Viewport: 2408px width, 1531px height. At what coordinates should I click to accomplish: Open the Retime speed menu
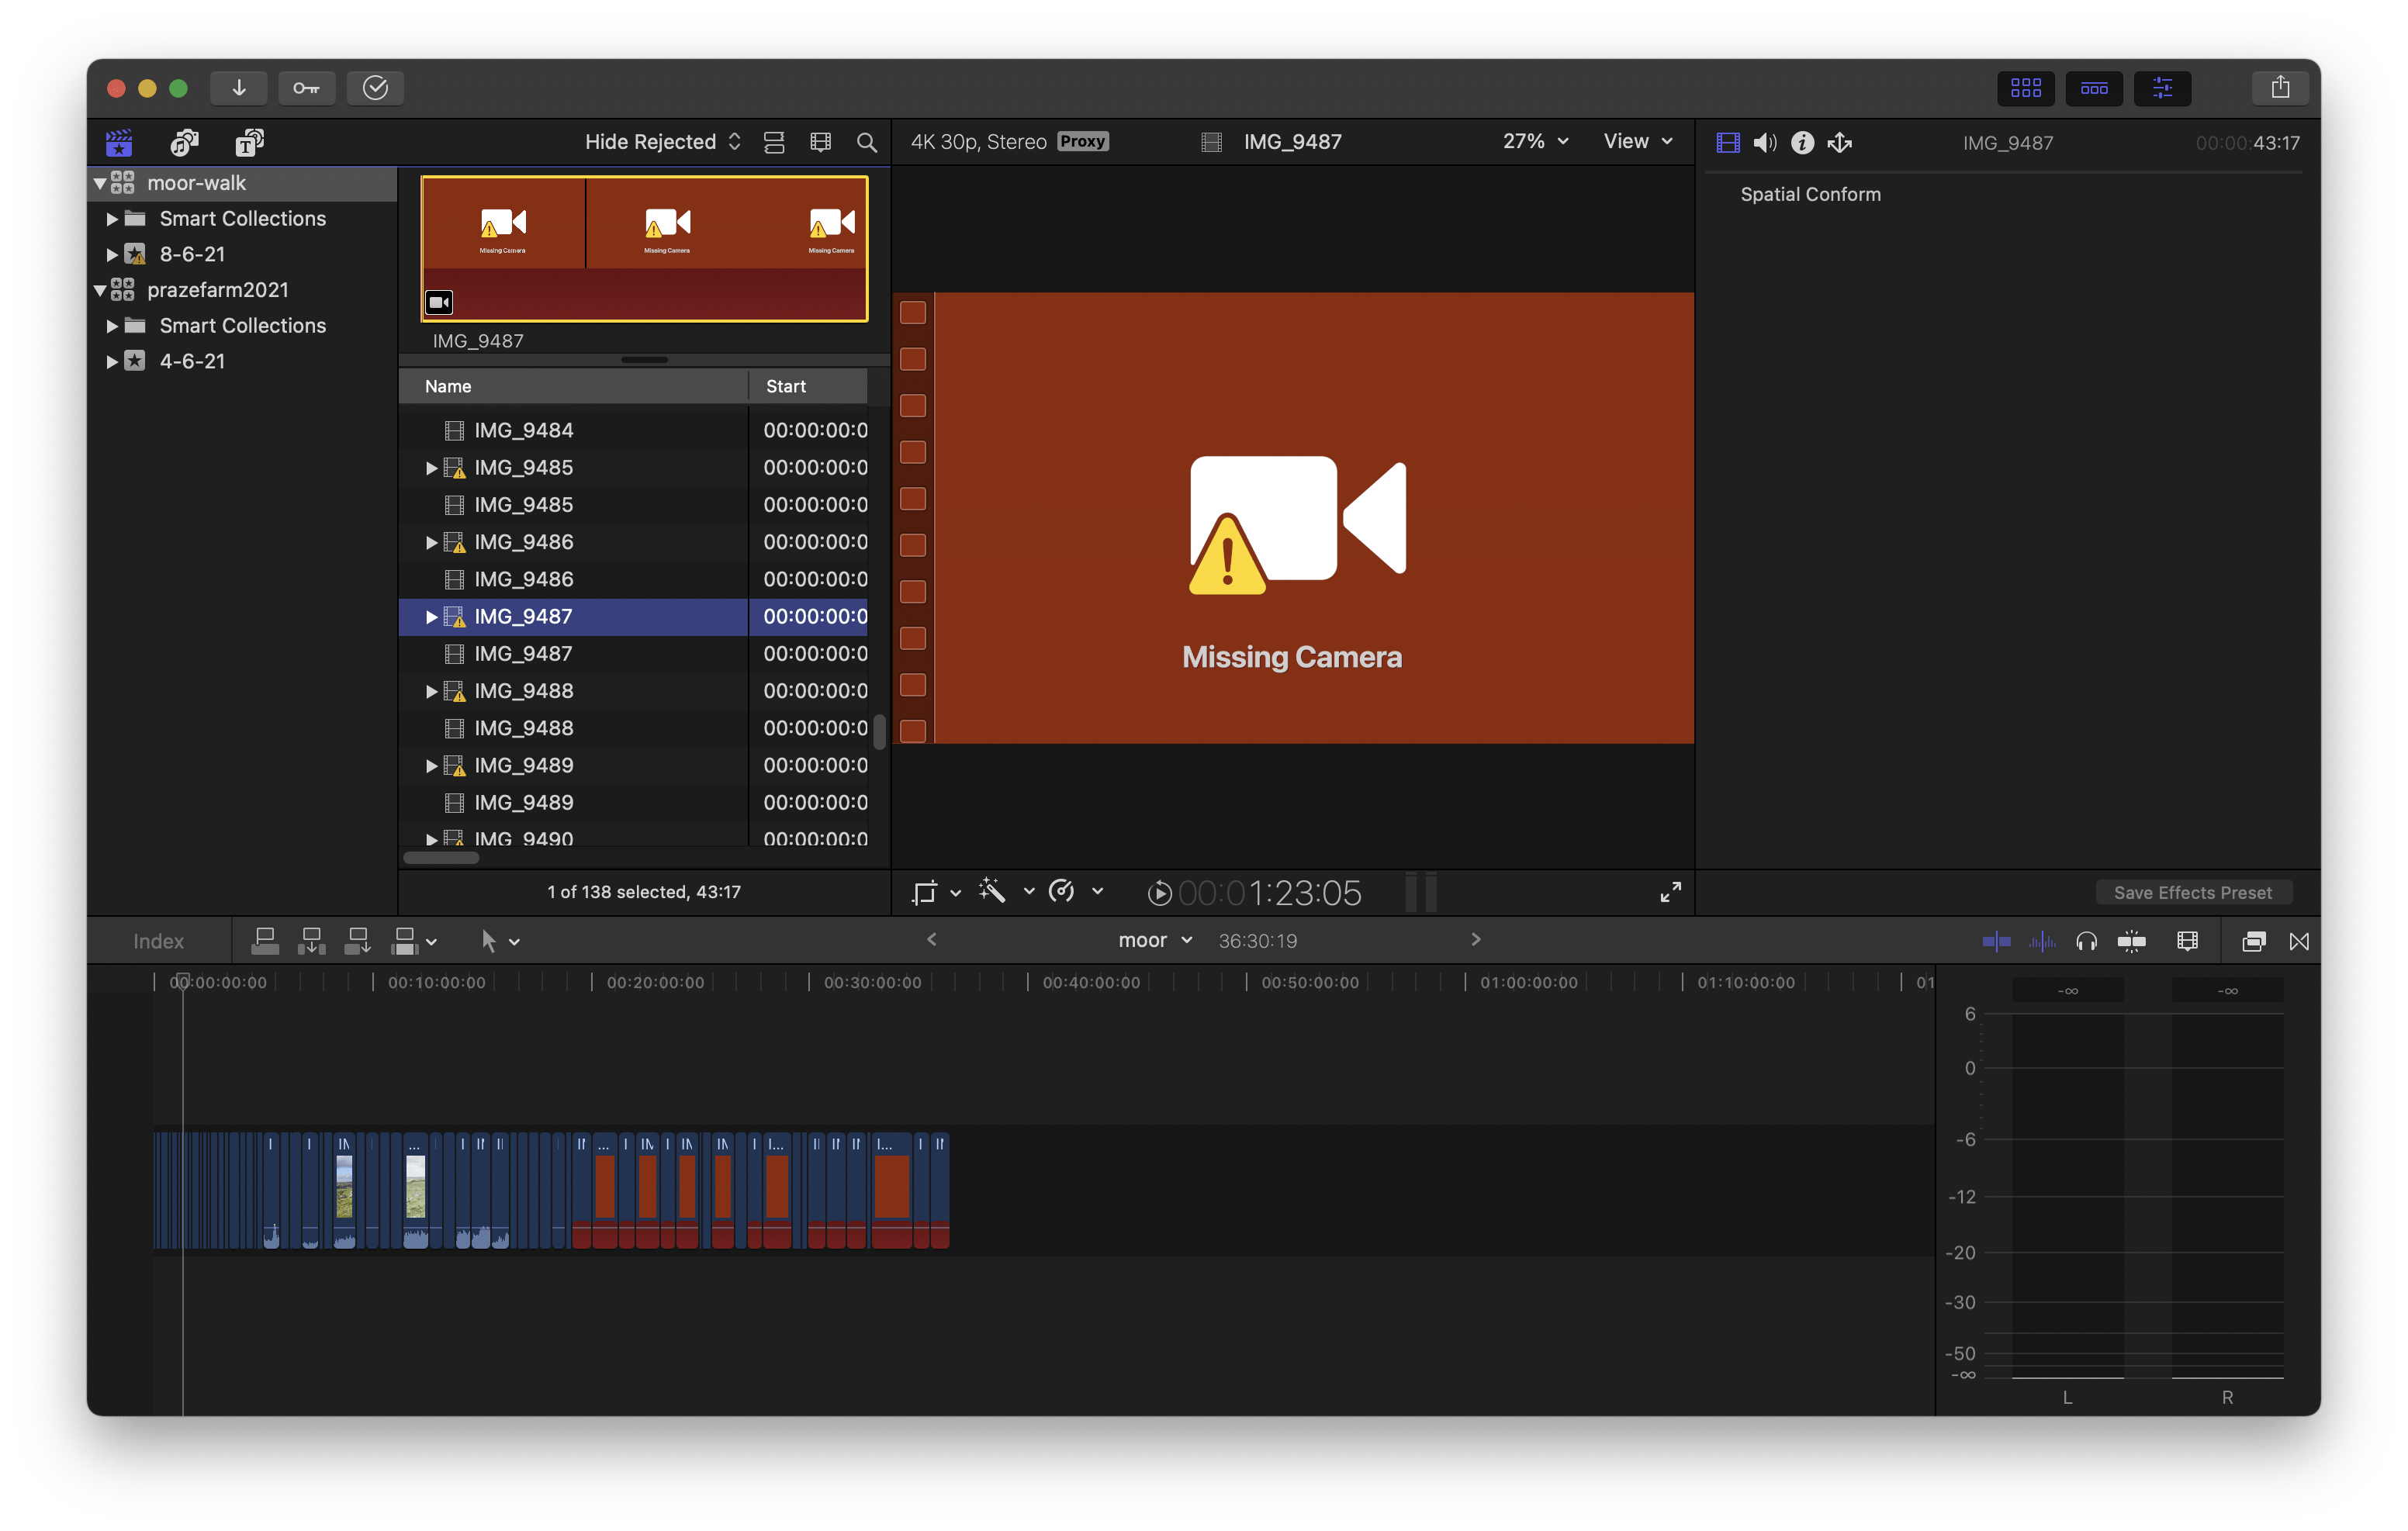click(x=1075, y=891)
